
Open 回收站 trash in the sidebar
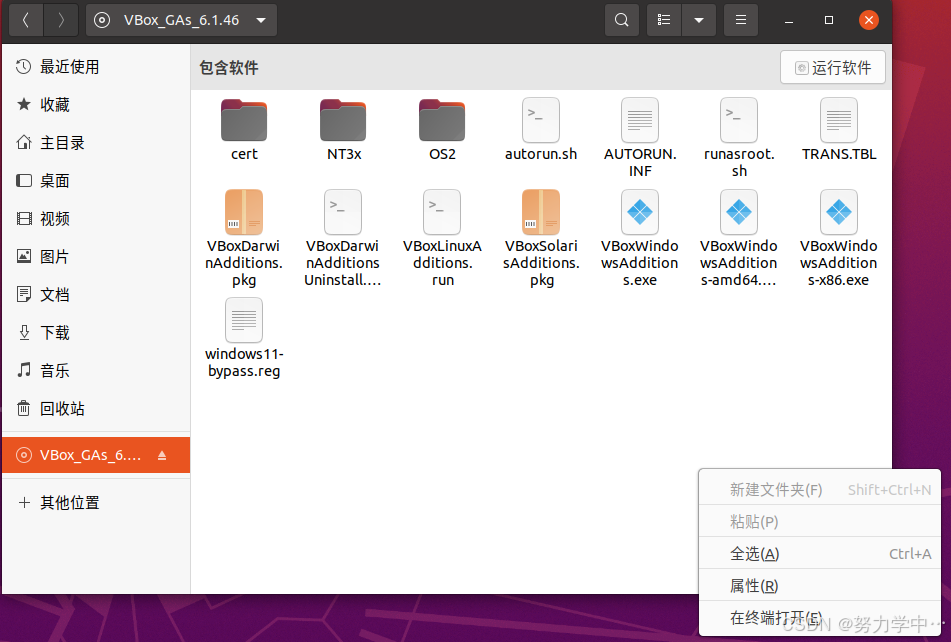coord(96,409)
